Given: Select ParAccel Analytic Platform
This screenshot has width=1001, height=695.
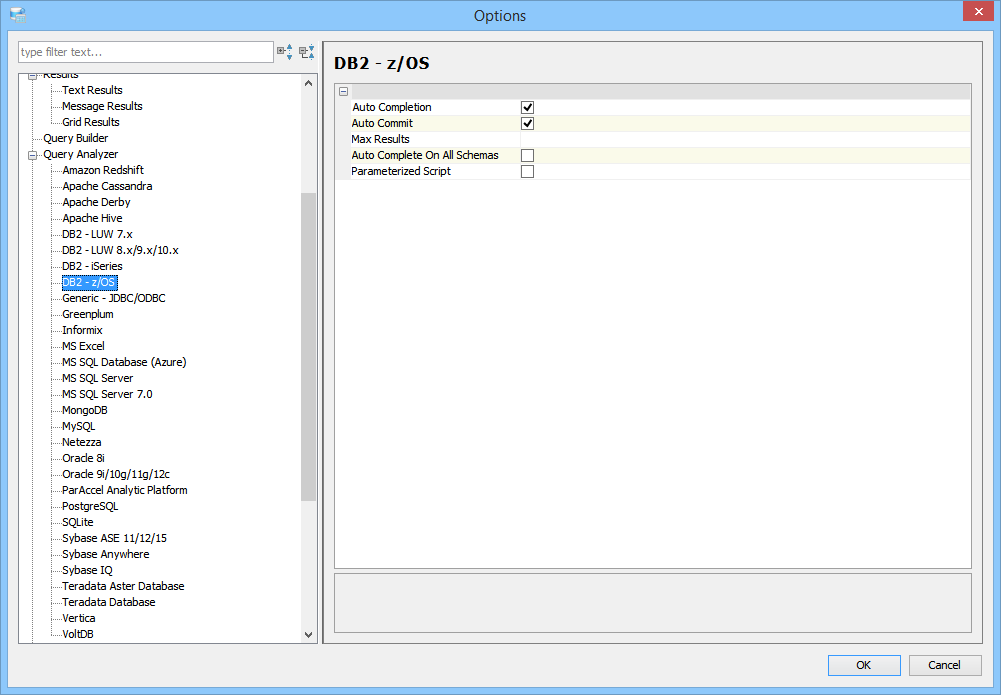Looking at the screenshot, I should pyautogui.click(x=124, y=489).
